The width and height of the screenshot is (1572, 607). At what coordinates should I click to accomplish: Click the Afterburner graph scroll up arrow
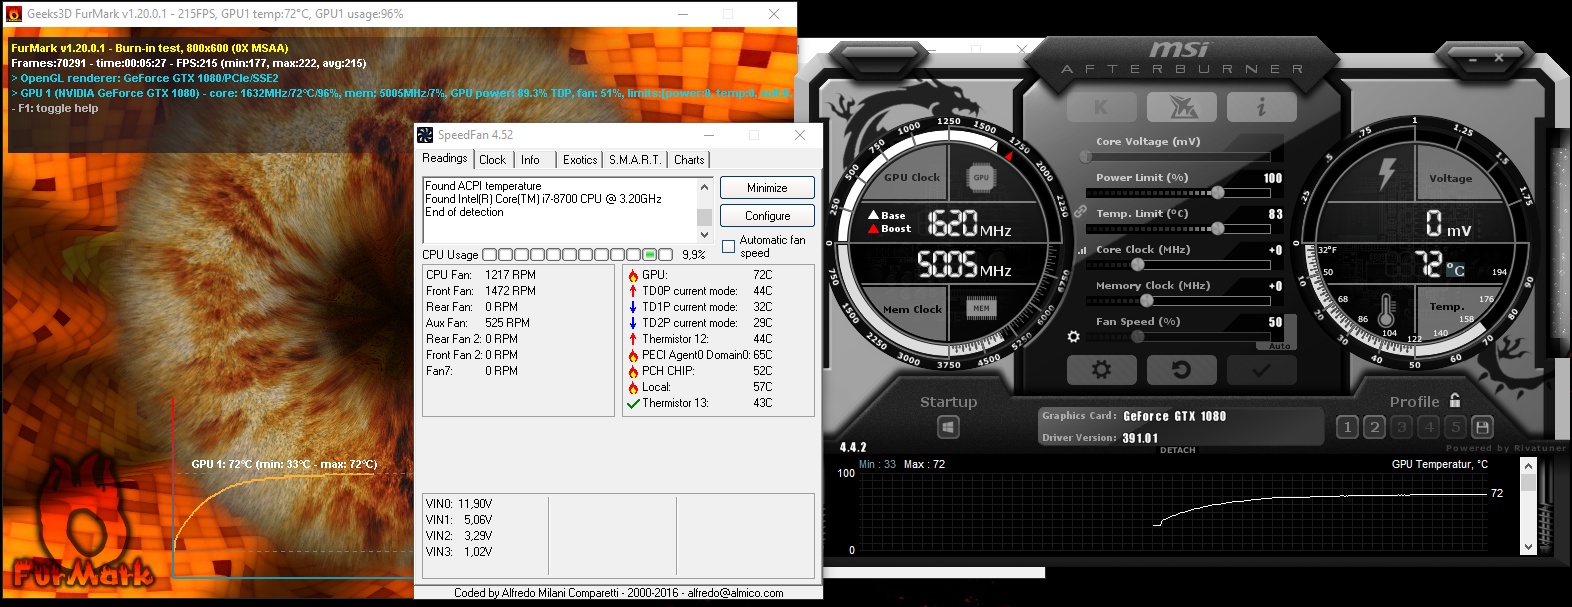click(x=1528, y=465)
